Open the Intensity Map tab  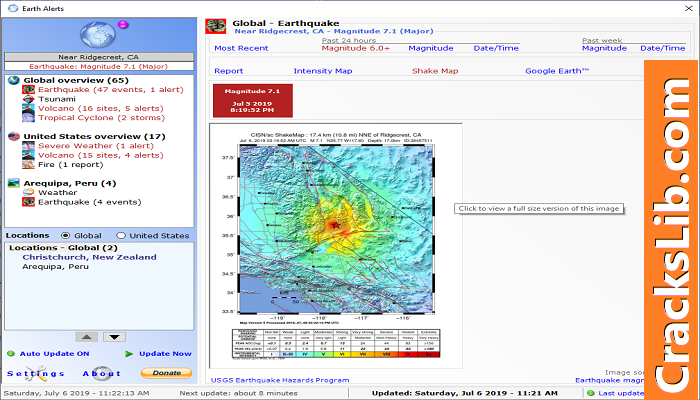pyautogui.click(x=323, y=71)
